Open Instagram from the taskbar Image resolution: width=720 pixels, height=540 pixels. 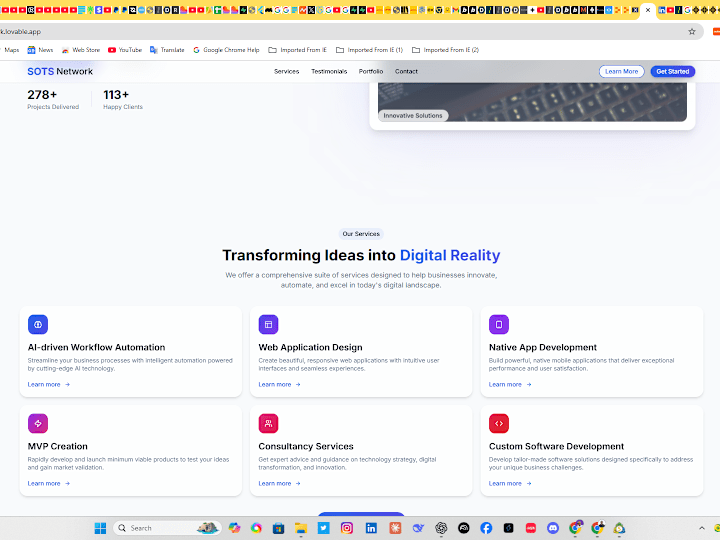click(x=347, y=528)
